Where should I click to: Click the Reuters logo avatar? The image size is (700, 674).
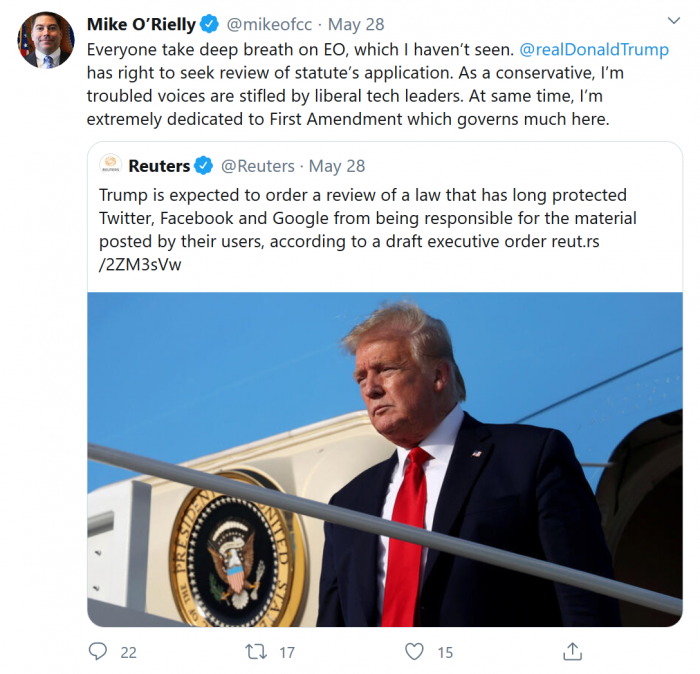pyautogui.click(x=111, y=165)
